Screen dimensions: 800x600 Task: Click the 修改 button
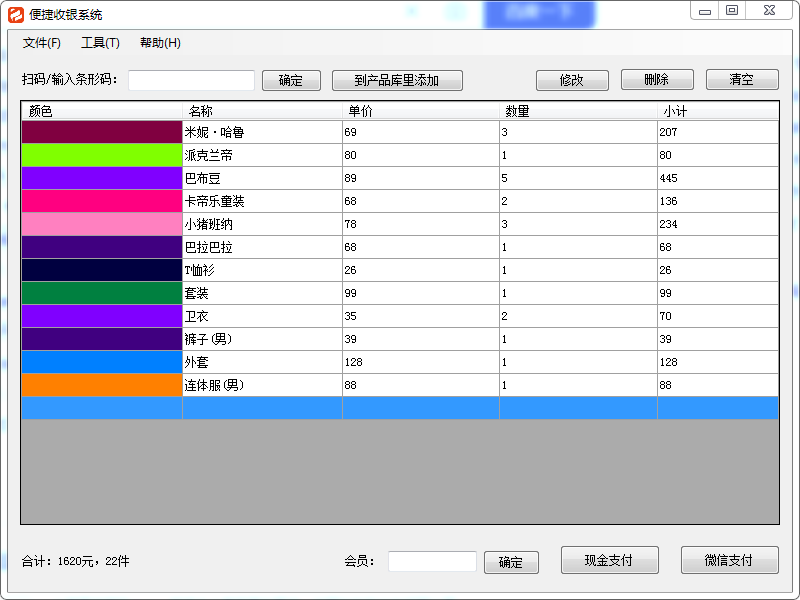pyautogui.click(x=571, y=80)
